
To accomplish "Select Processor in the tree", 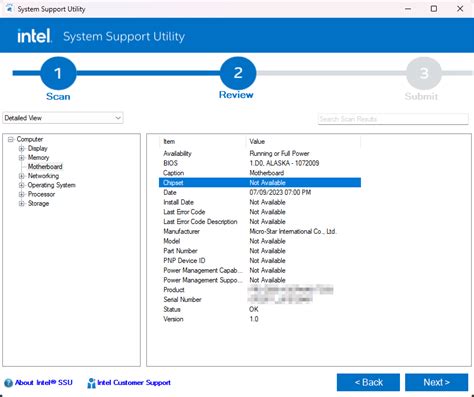I will pos(41,194).
